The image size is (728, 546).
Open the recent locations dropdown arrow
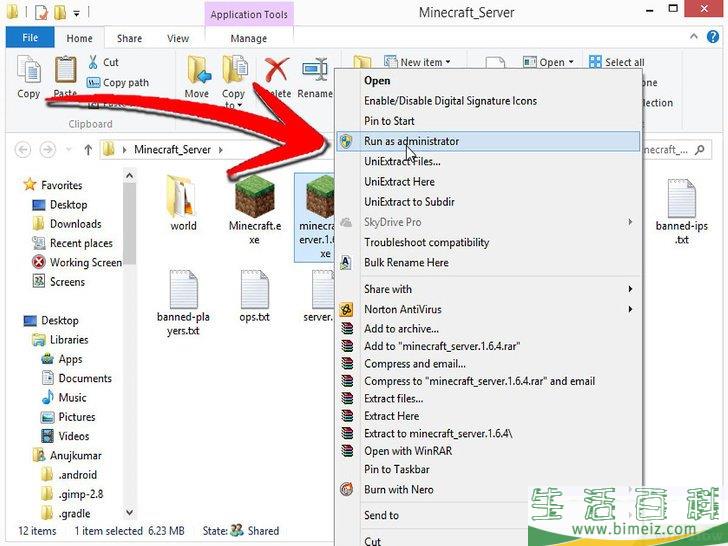[x=69, y=150]
